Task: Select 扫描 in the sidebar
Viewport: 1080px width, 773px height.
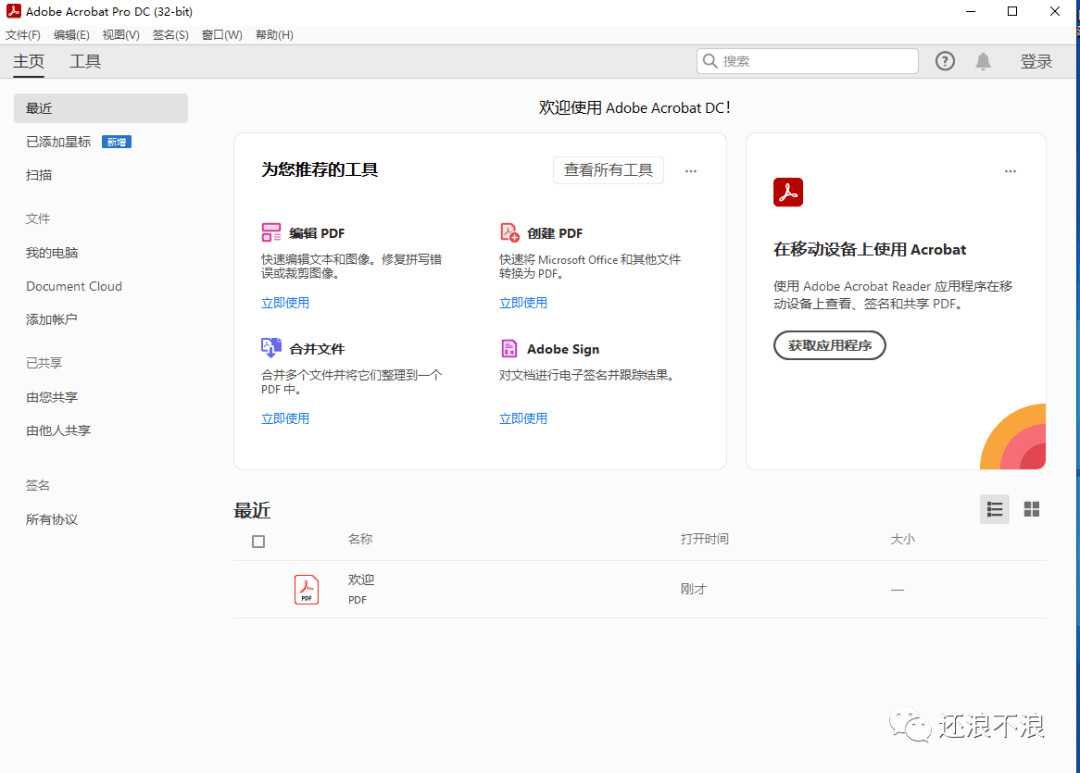Action: [x=39, y=175]
